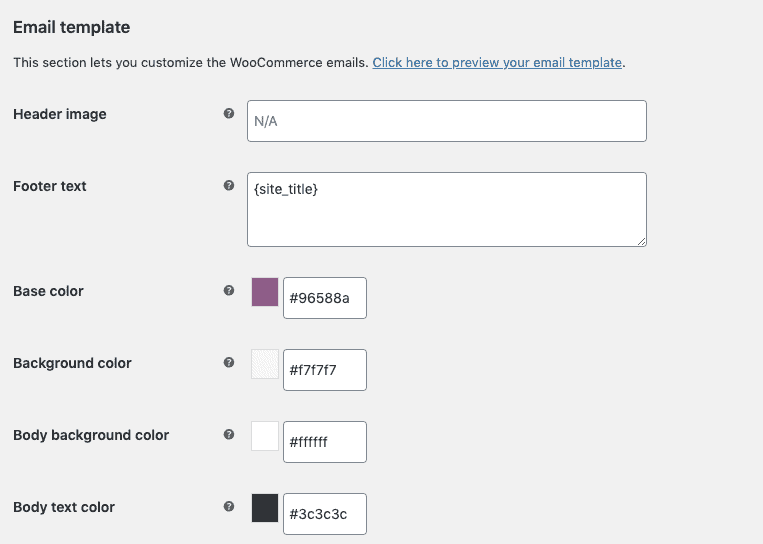
Task: Click the Base color hex field #96588a
Action: (x=325, y=298)
